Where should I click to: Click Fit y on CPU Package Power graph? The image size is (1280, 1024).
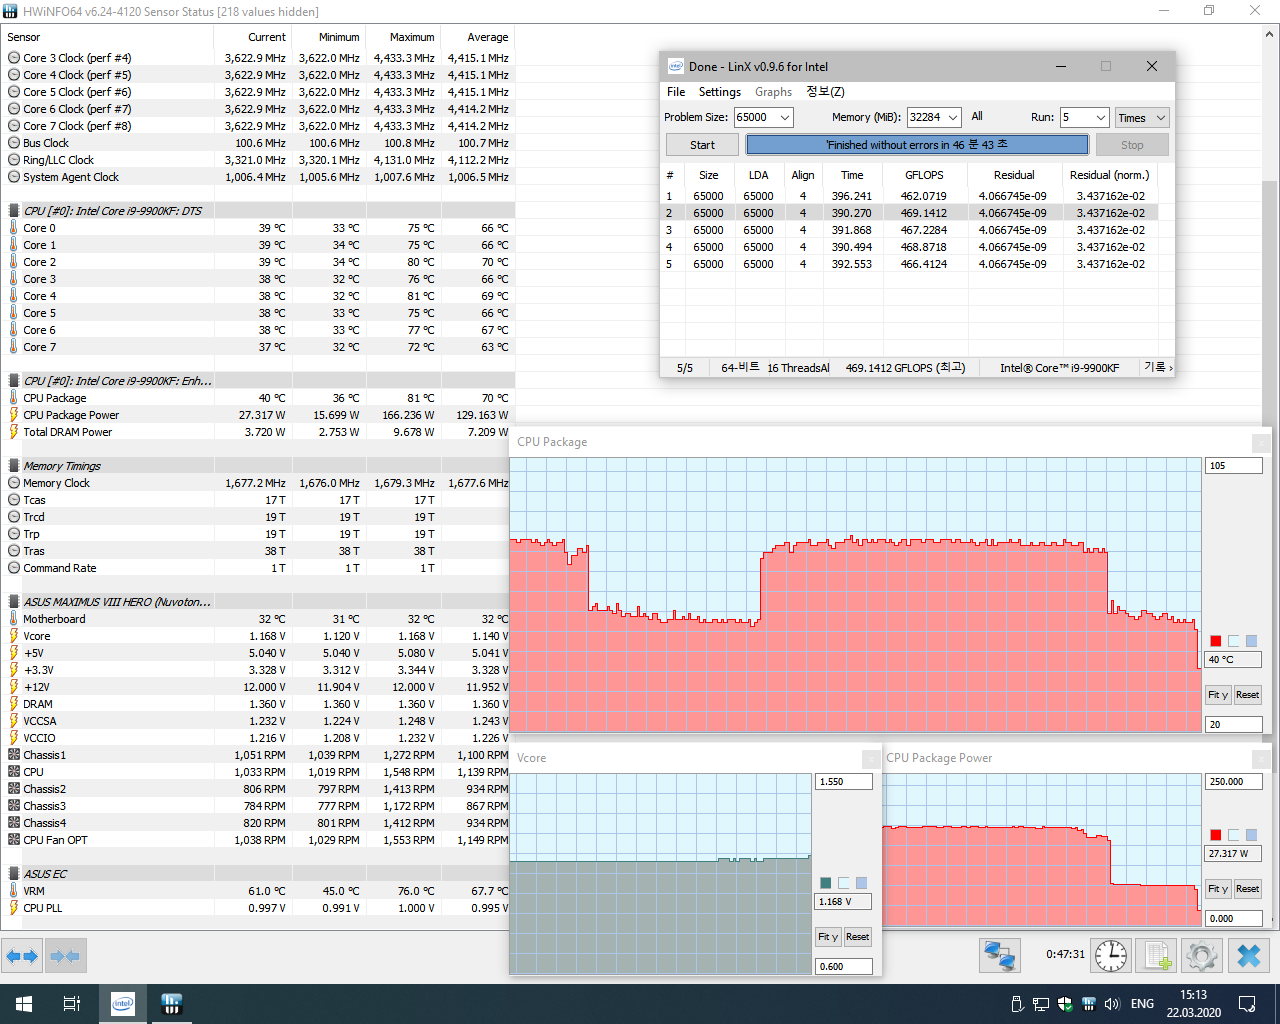pos(1218,889)
